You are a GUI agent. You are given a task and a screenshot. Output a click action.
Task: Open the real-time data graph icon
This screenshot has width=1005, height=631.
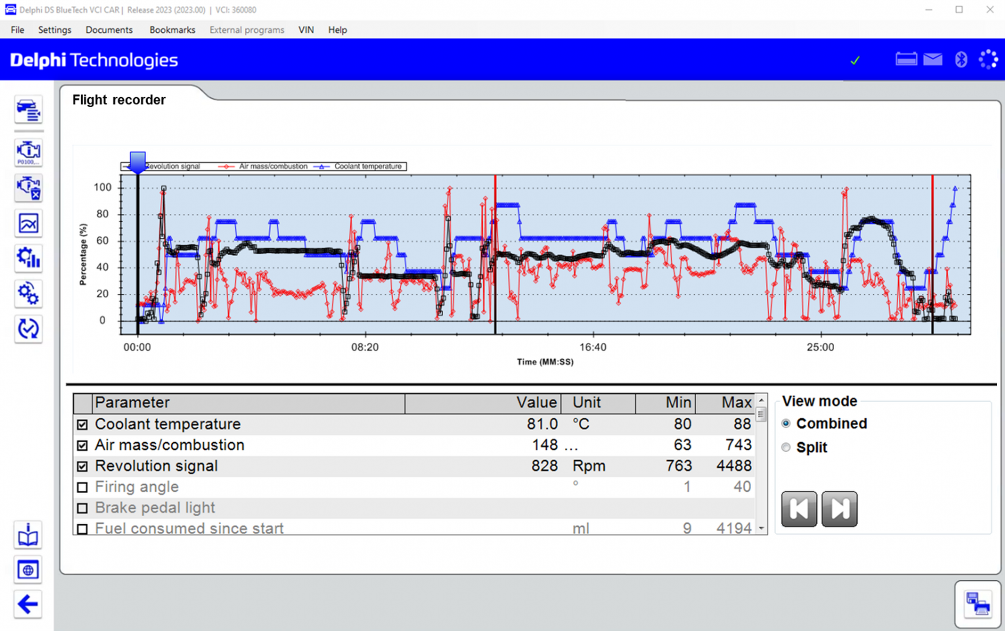click(x=28, y=224)
